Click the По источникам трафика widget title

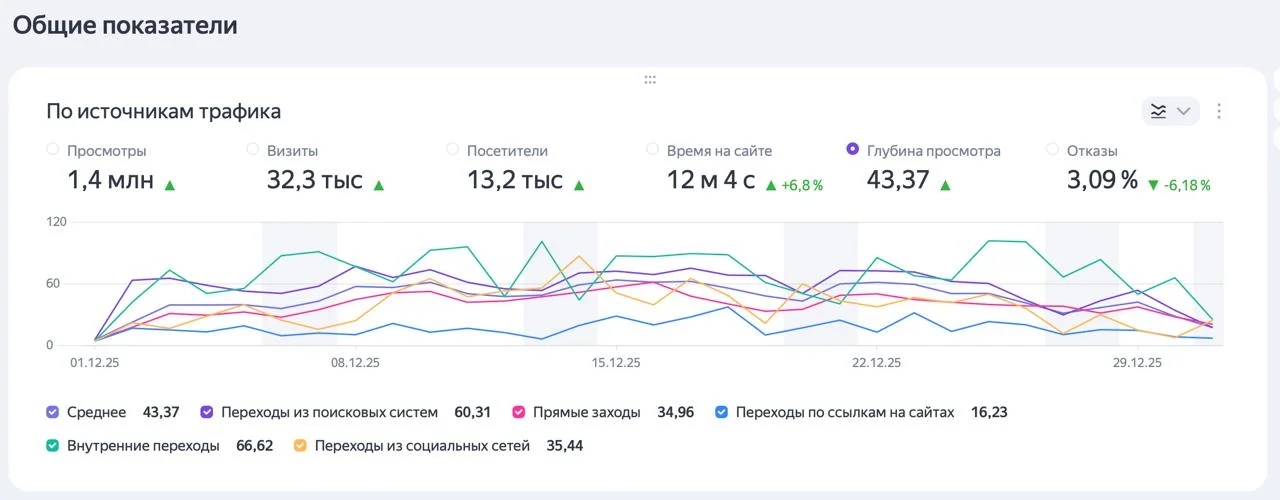click(163, 111)
